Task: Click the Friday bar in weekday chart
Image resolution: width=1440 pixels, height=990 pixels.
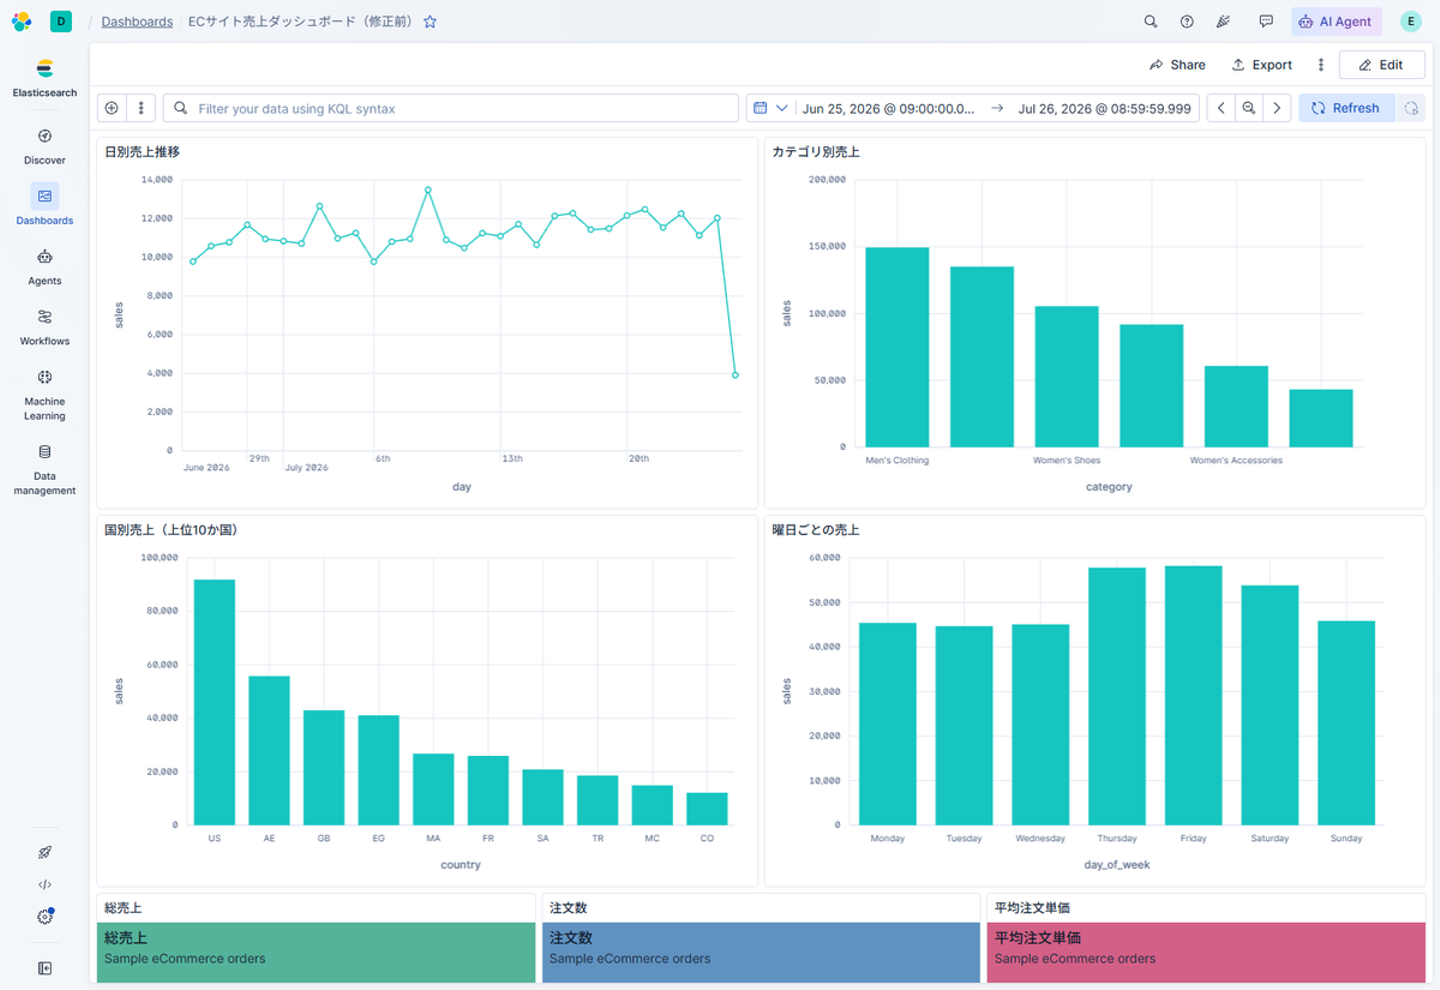Action: coord(1193,695)
